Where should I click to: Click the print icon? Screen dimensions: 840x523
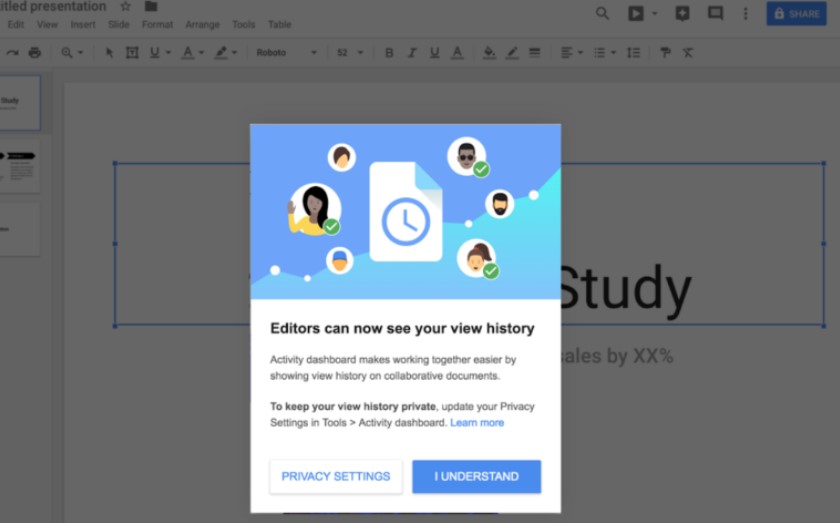35,53
